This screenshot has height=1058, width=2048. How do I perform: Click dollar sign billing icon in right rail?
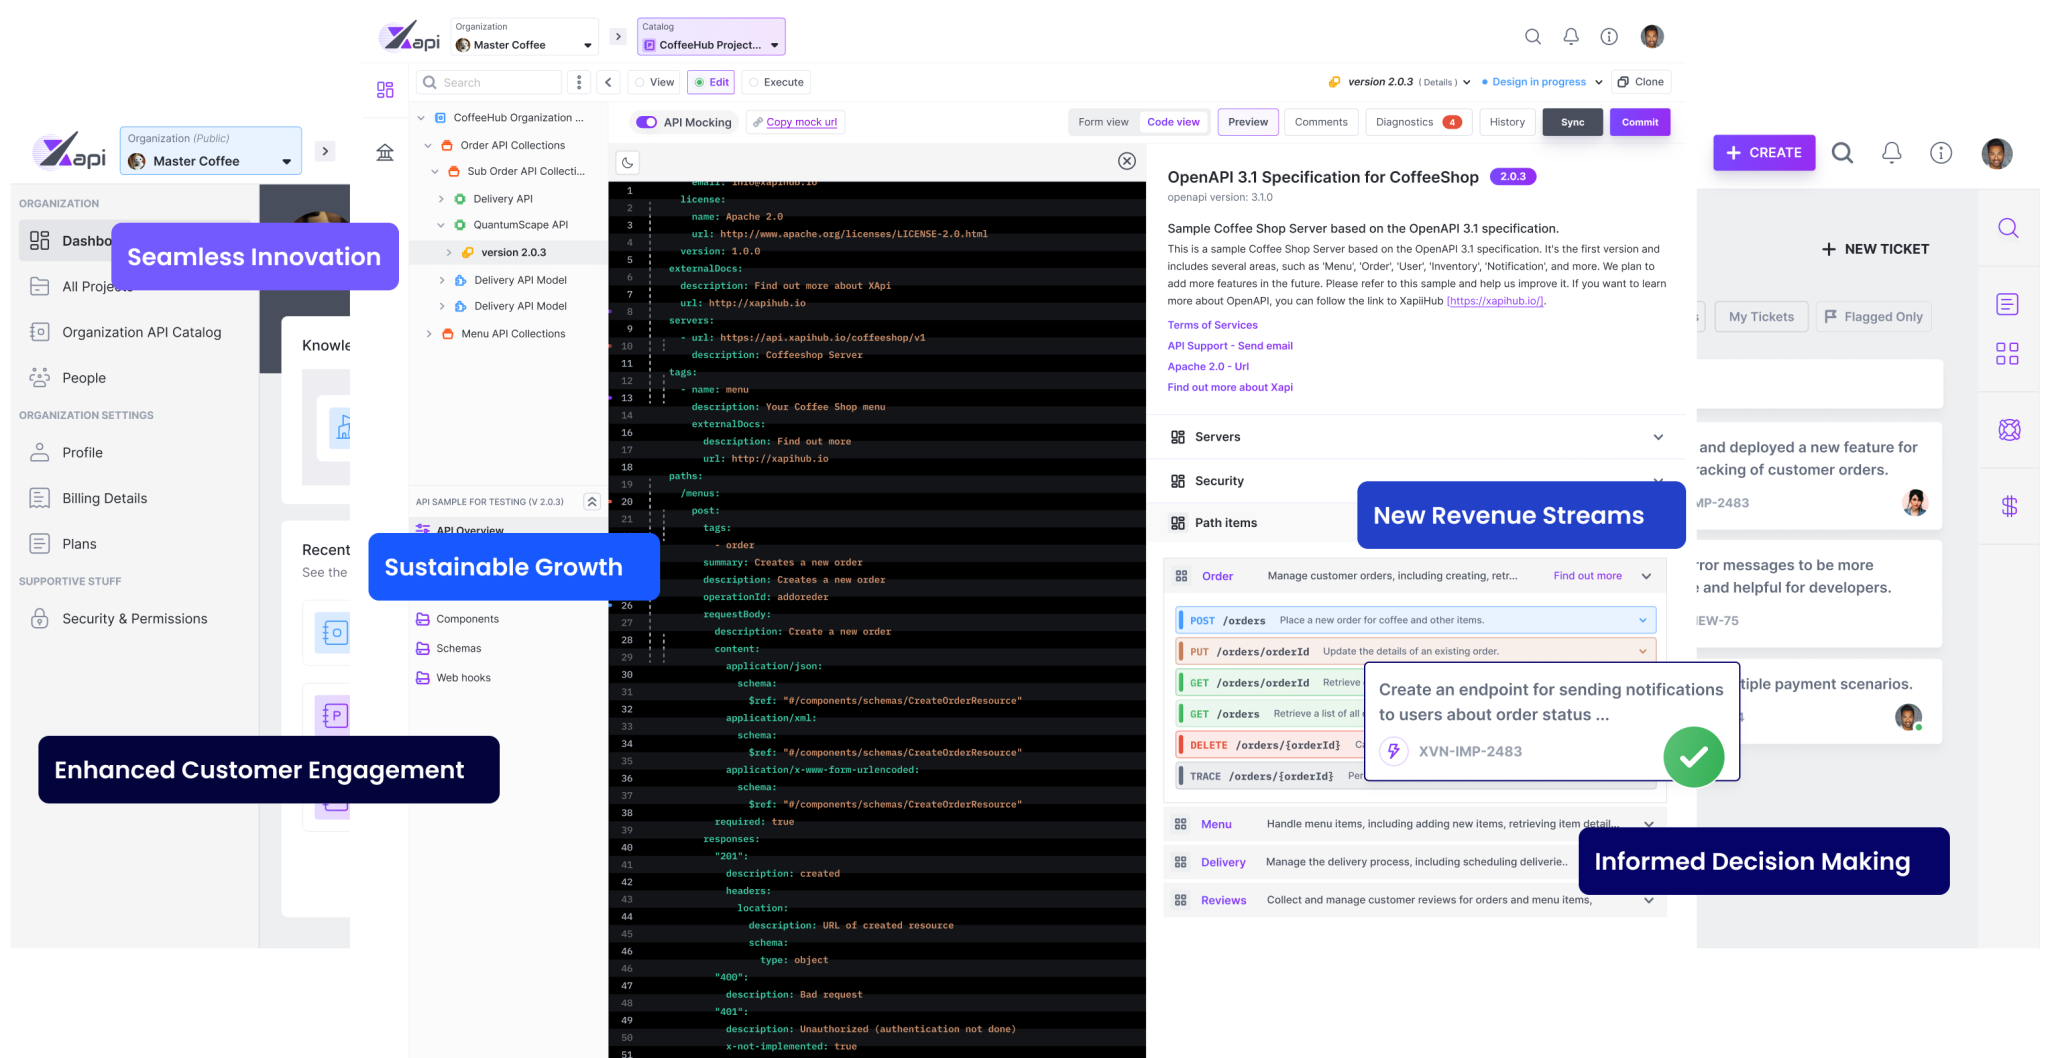tap(2009, 506)
